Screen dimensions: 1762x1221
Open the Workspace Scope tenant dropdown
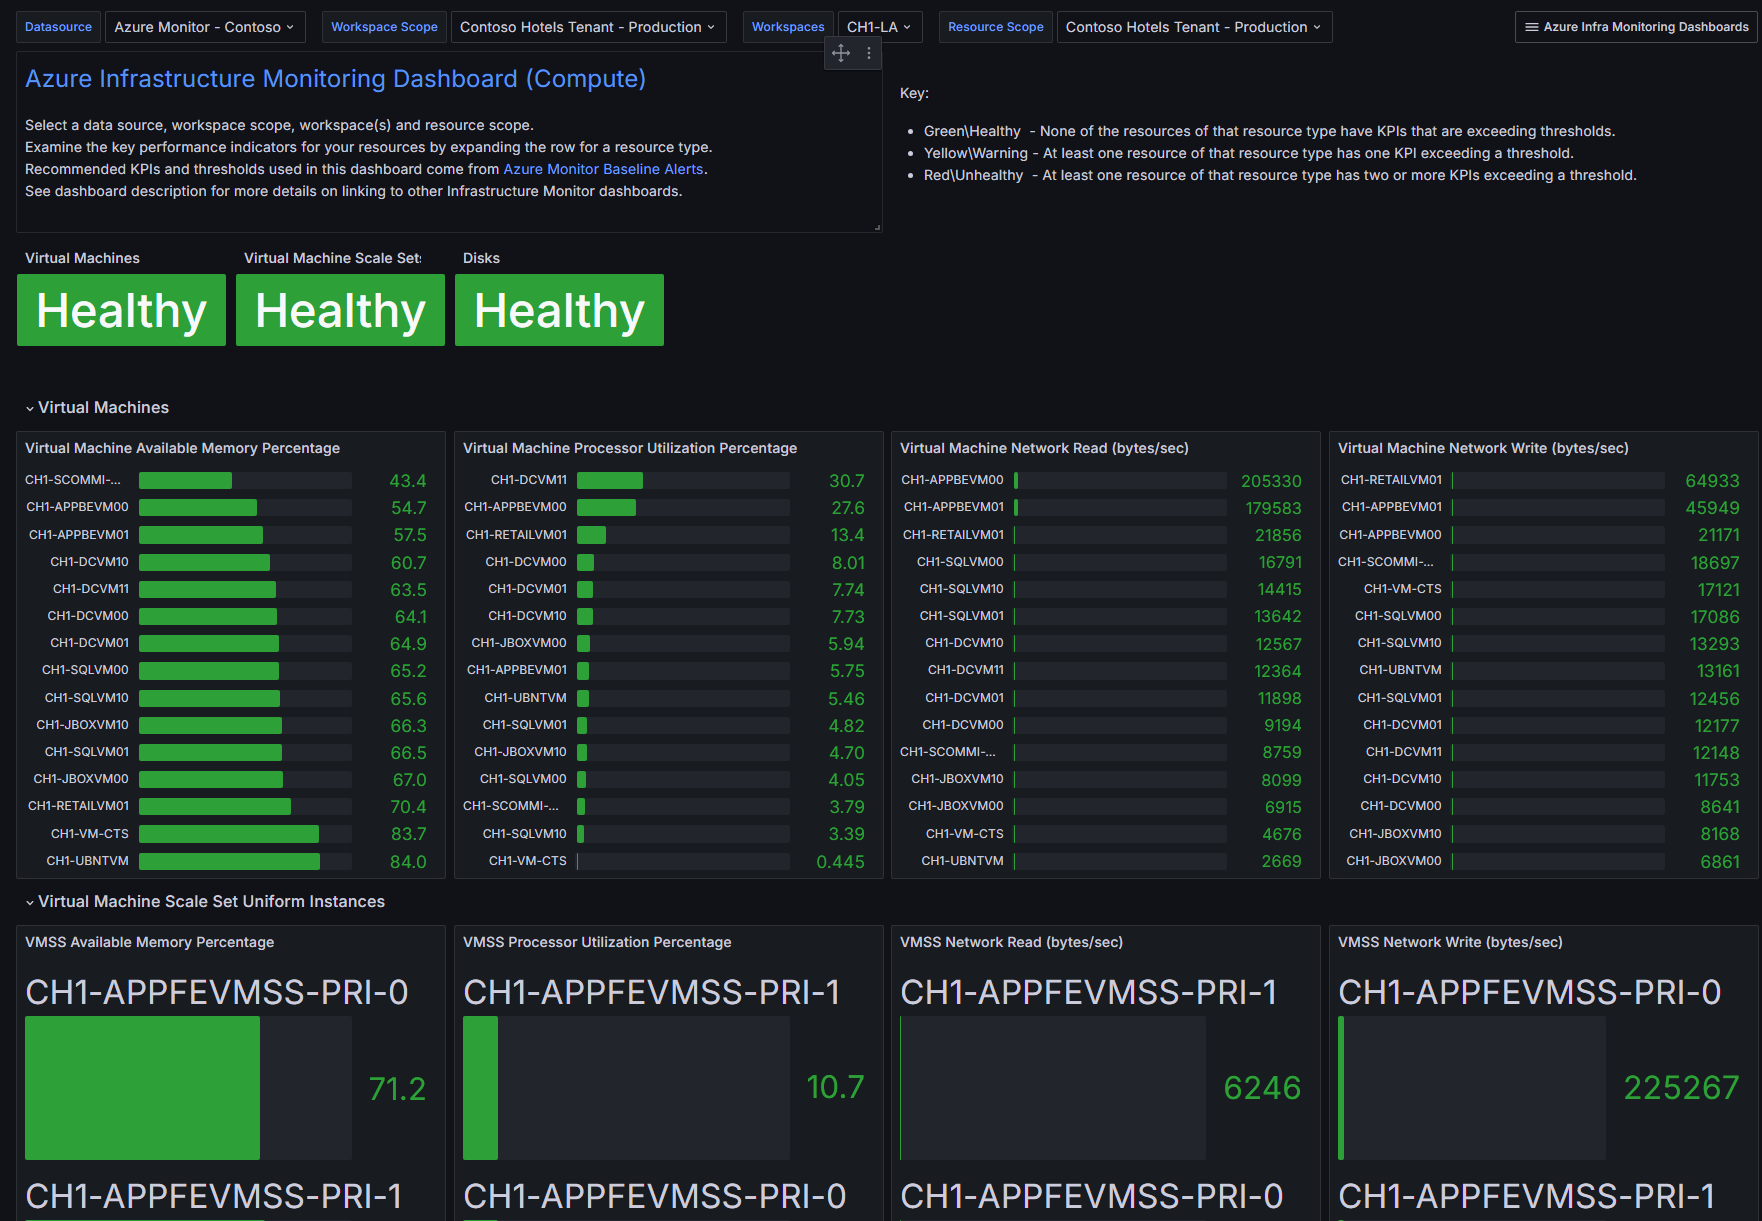click(x=587, y=27)
